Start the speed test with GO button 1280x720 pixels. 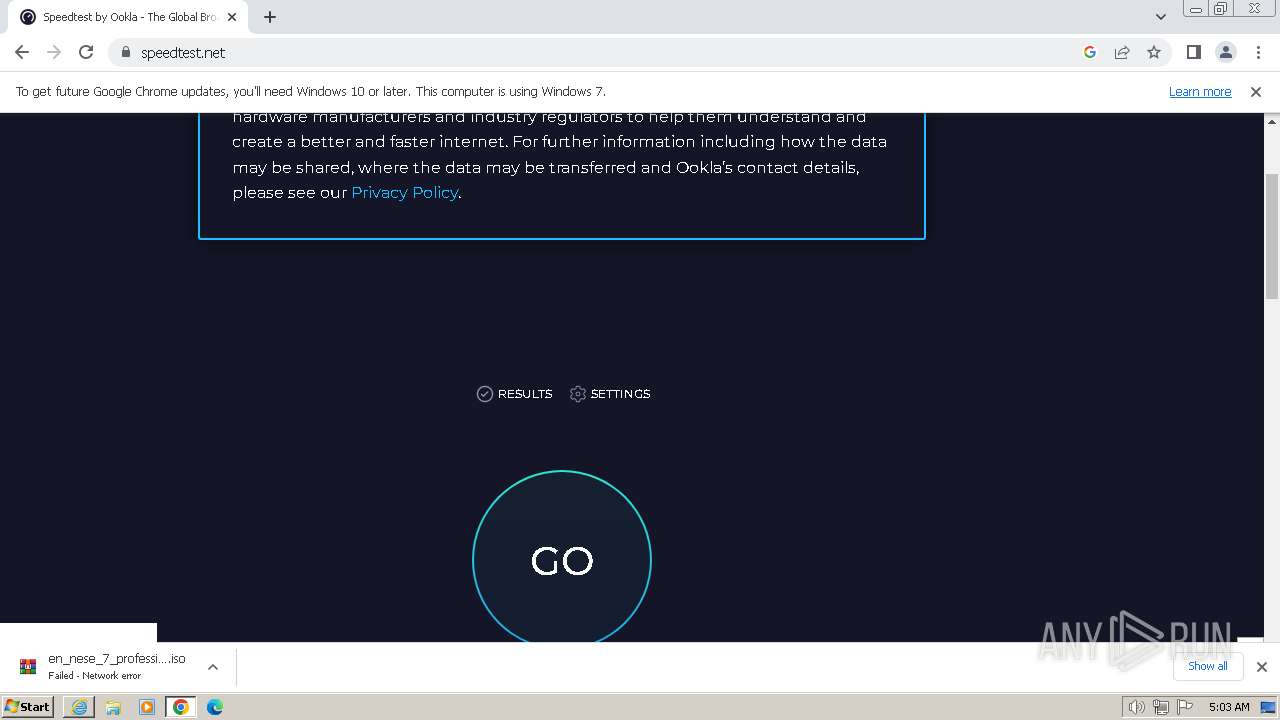click(x=562, y=558)
